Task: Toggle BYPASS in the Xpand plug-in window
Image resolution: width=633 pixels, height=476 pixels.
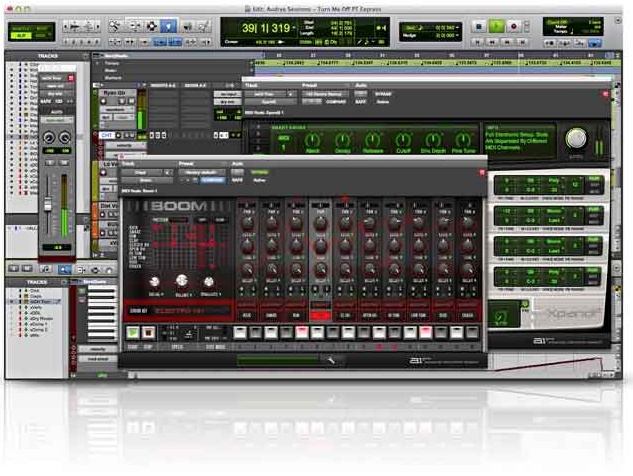Action: 383,94
